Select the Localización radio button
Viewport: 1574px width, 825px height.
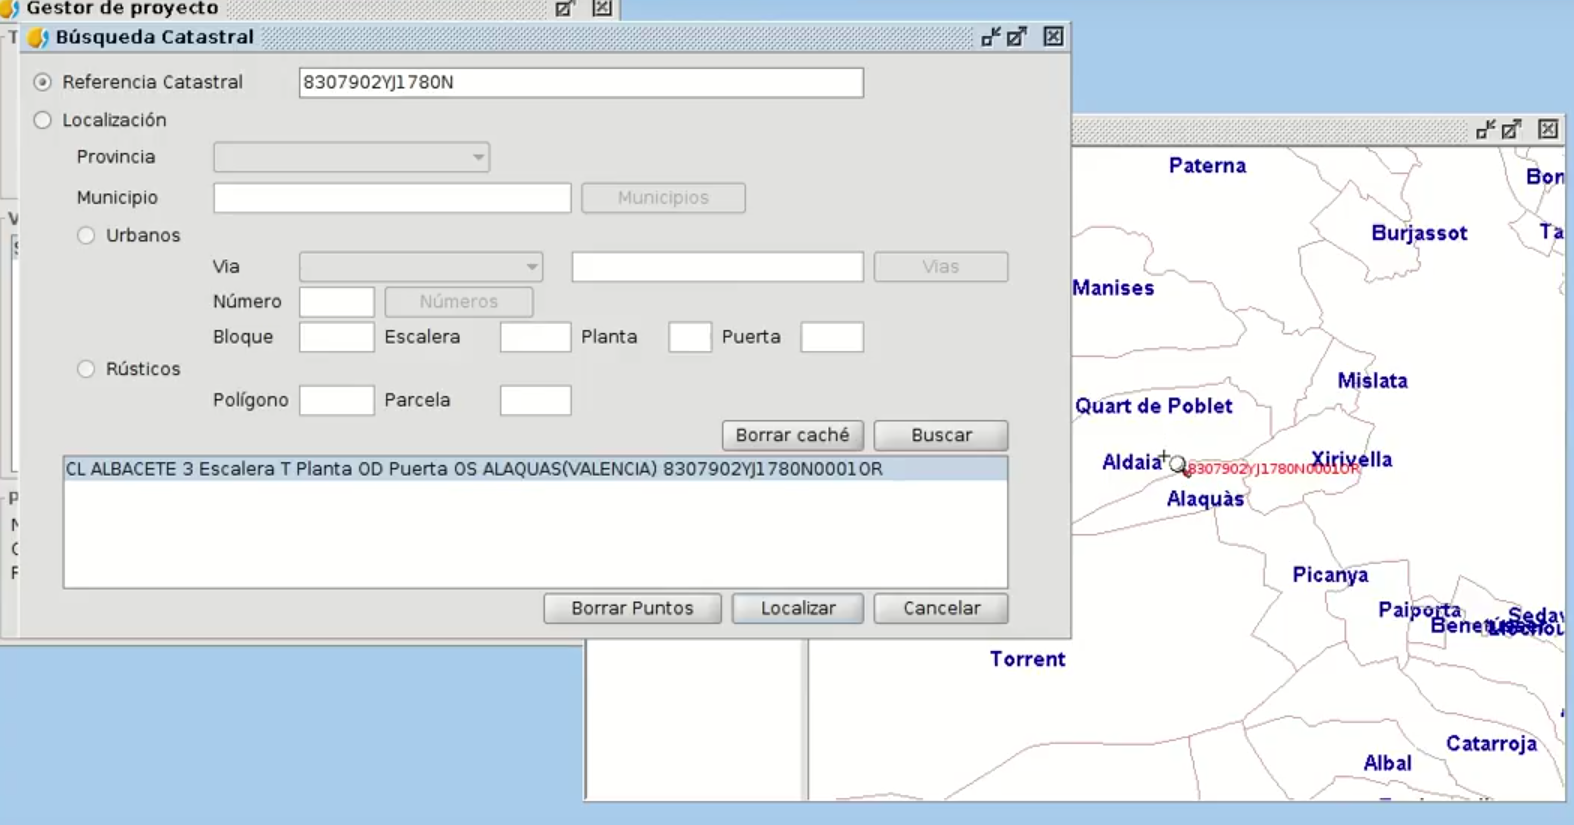(42, 120)
